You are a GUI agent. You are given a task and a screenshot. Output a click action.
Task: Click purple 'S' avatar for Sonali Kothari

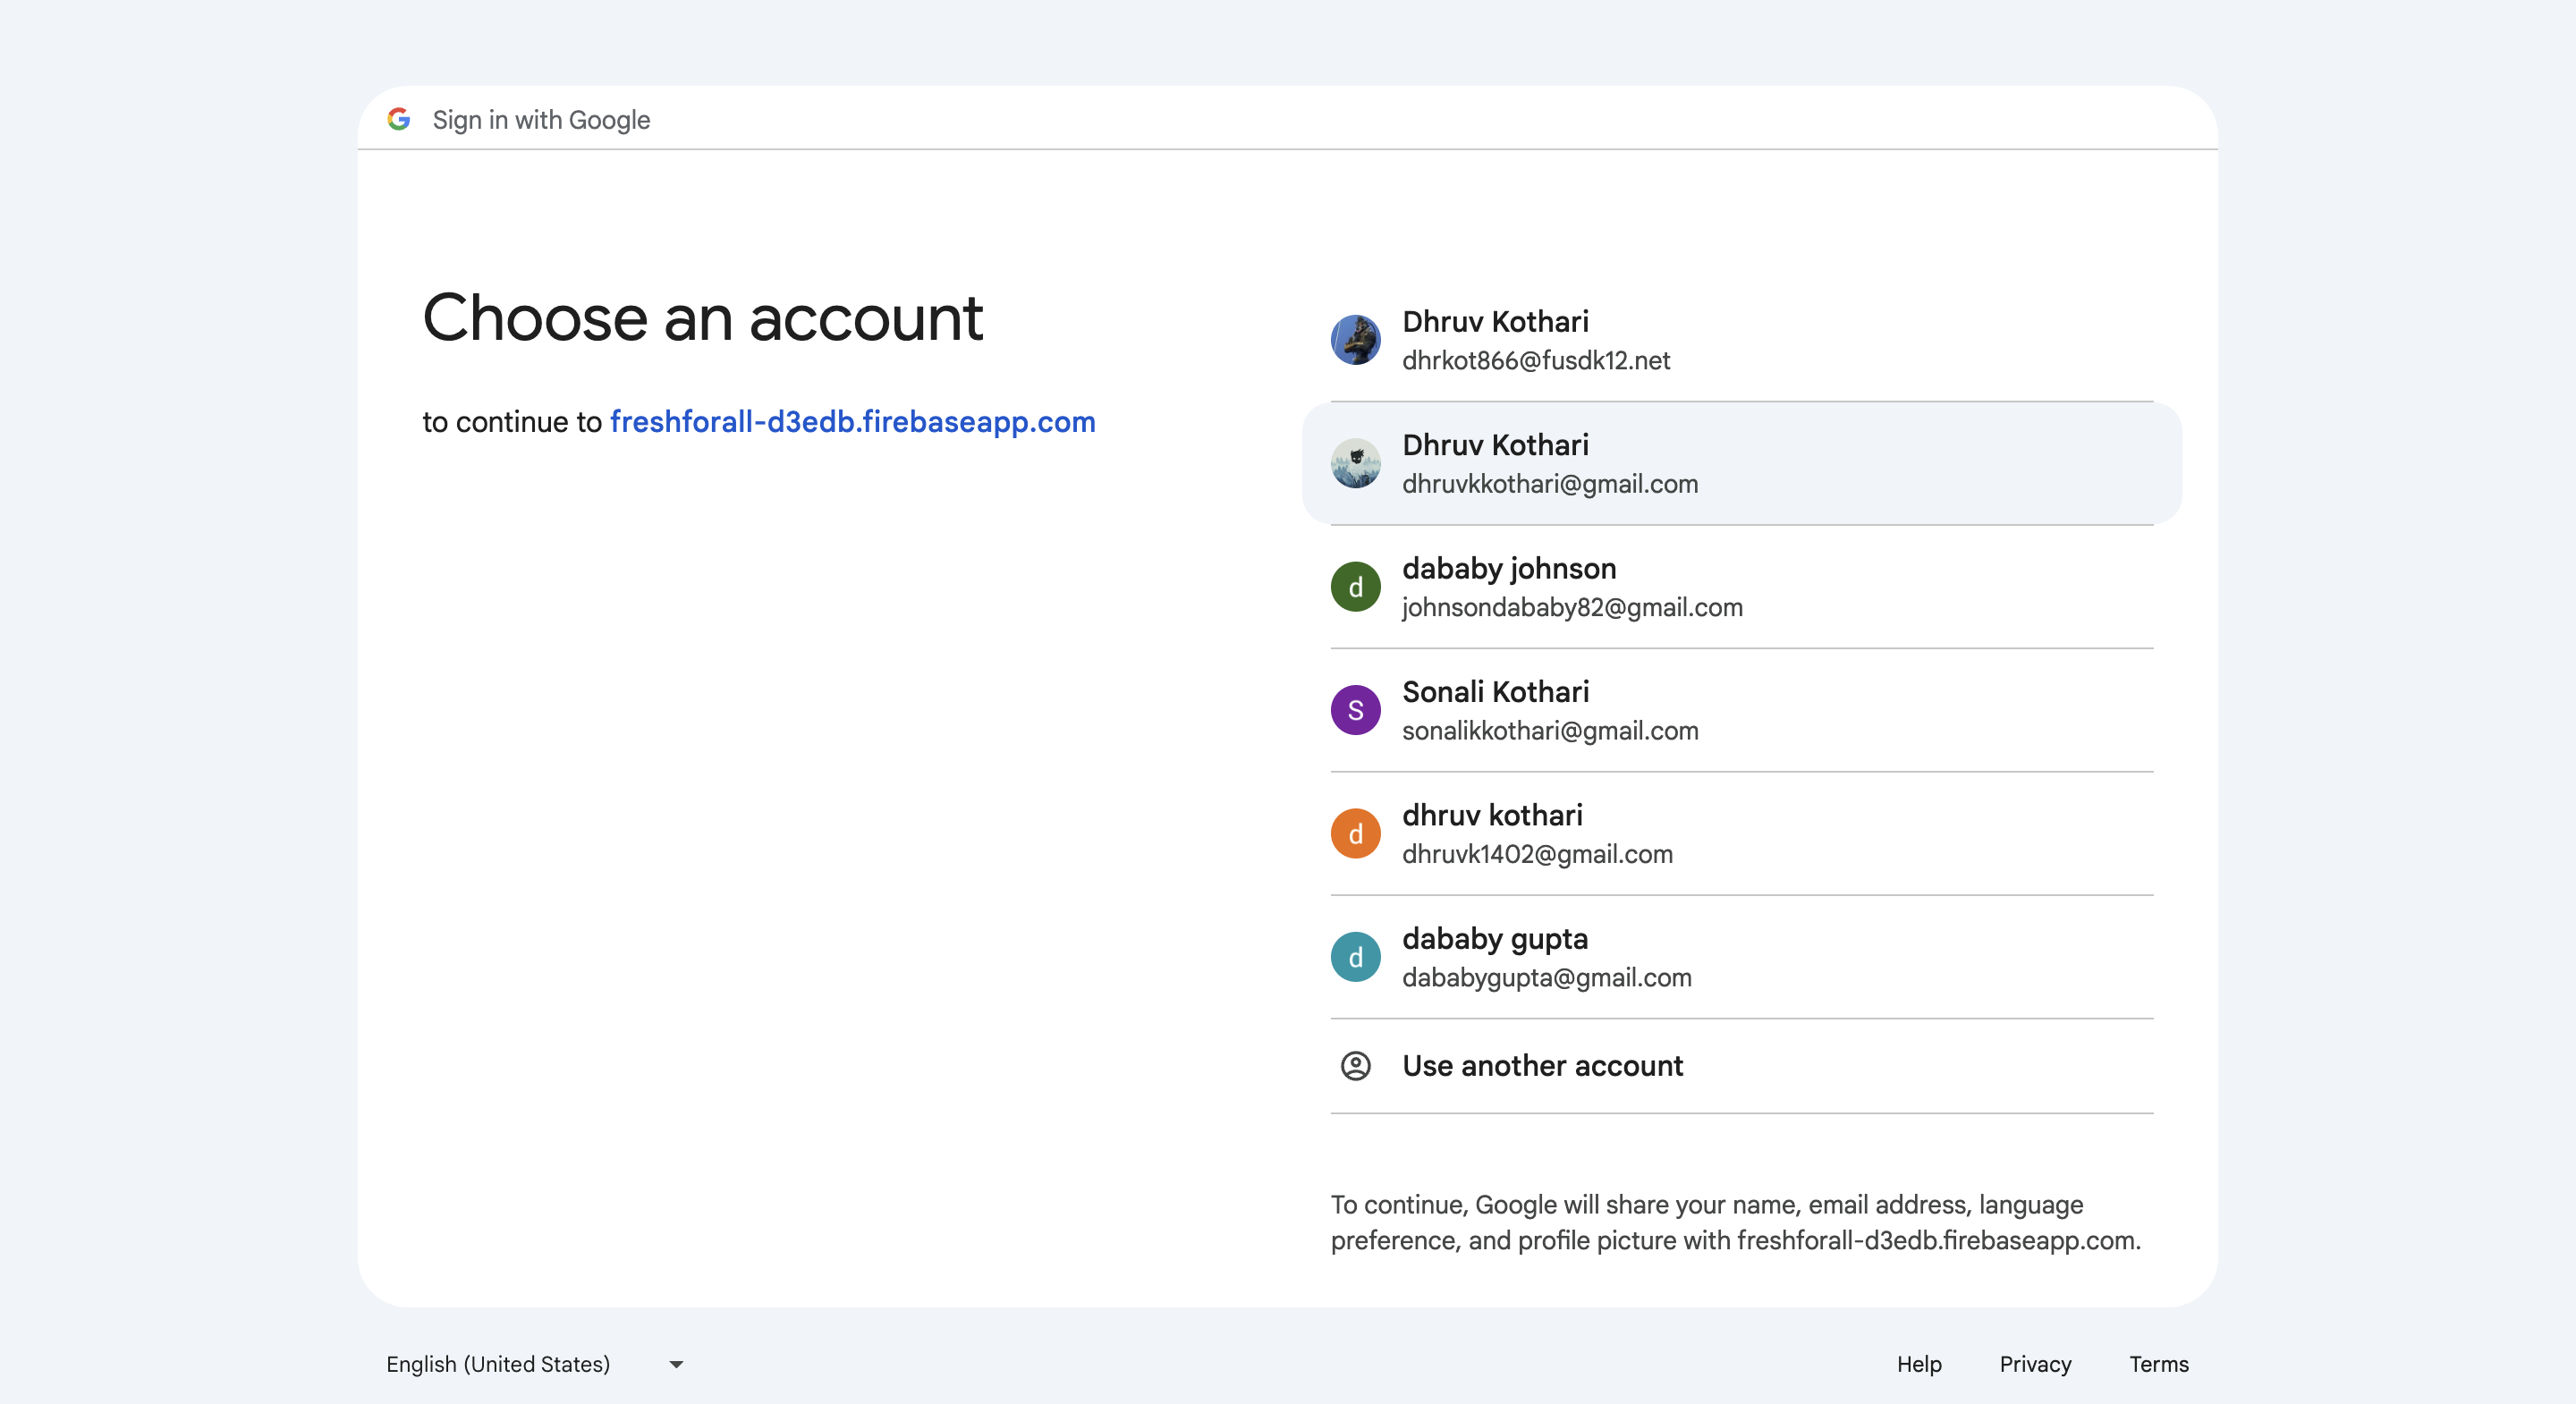(1355, 710)
